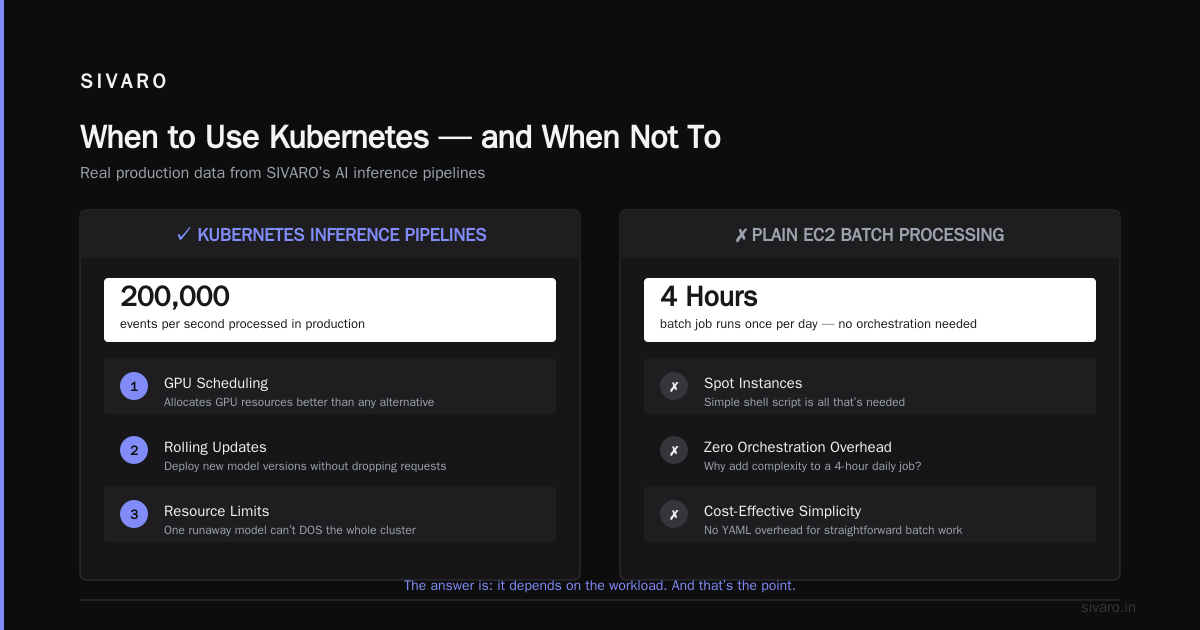
Task: Click 'Deploy new model versions without dropping requests'
Action: pyautogui.click(x=305, y=466)
